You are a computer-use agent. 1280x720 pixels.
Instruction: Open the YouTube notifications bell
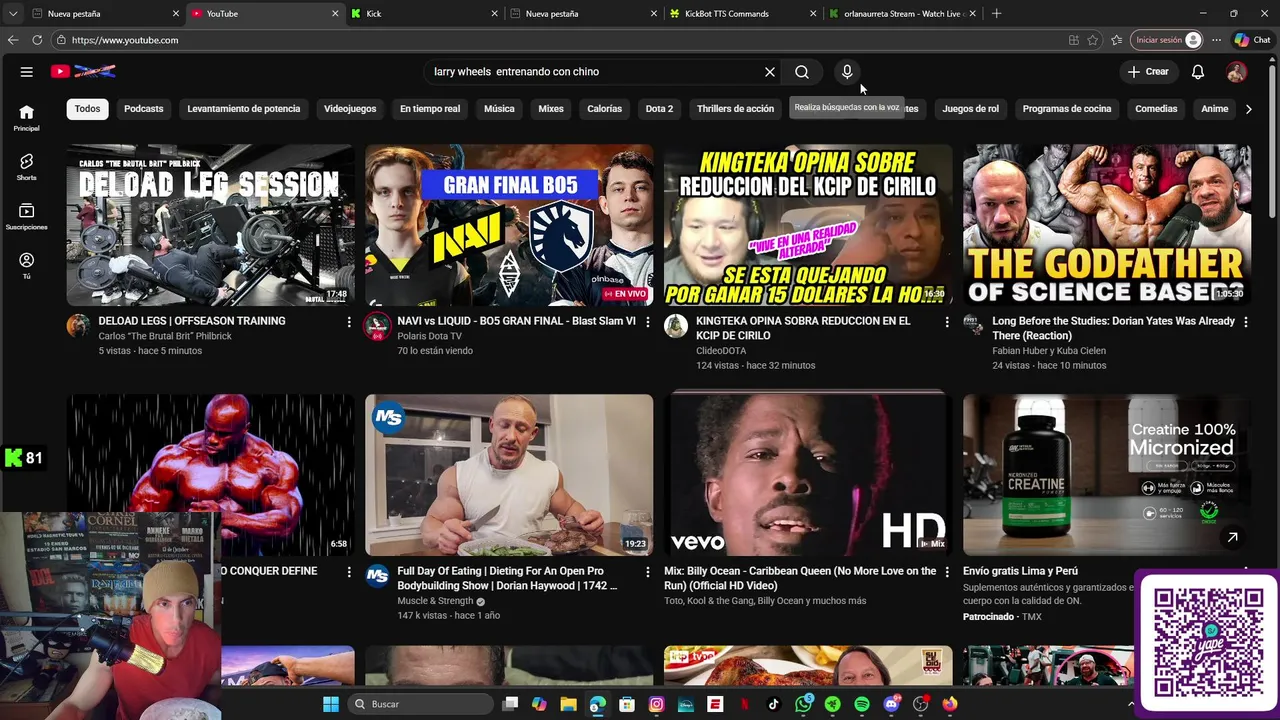(1198, 72)
